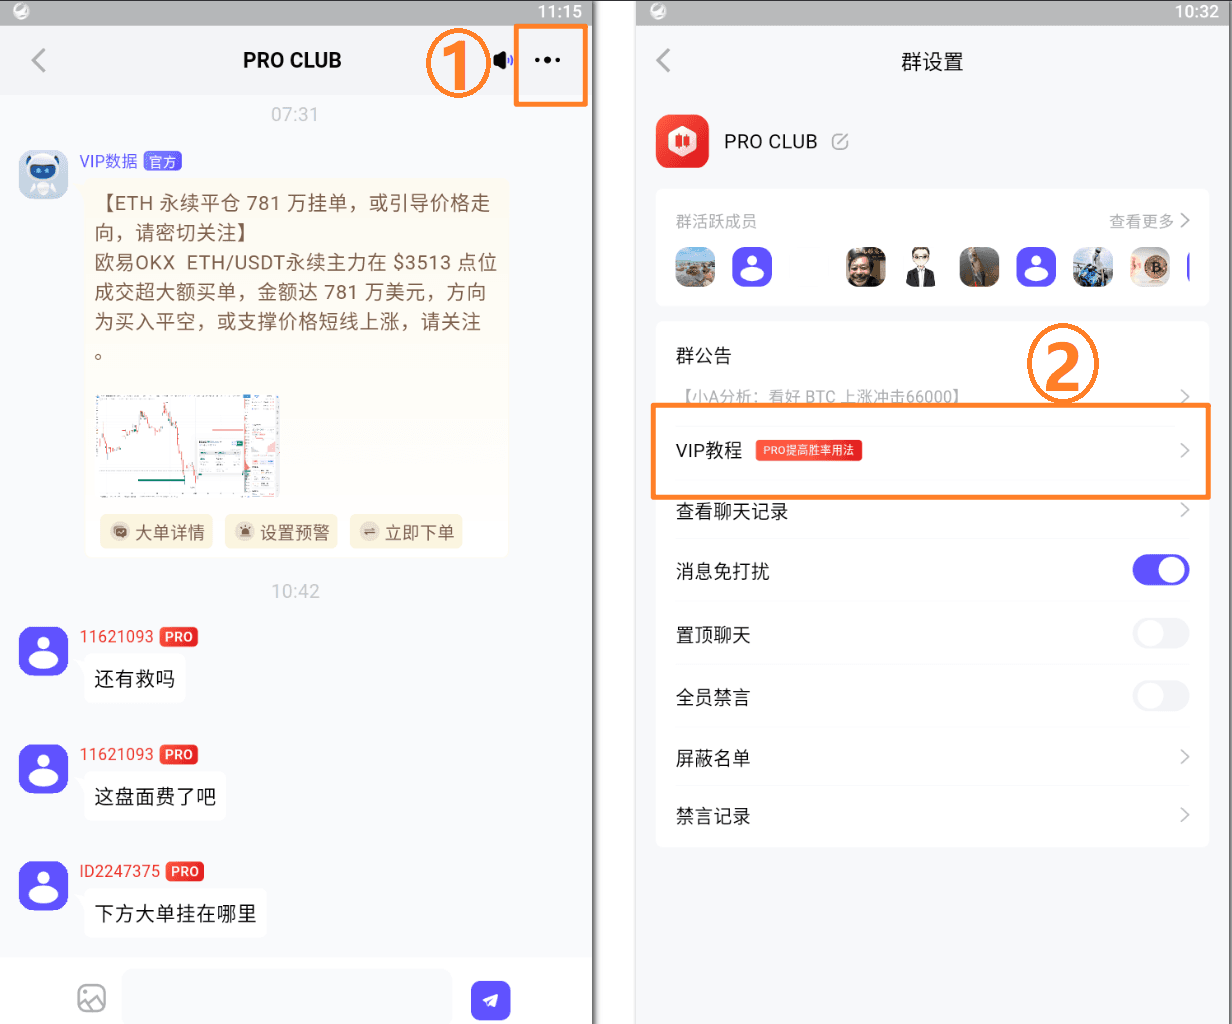Image resolution: width=1232 pixels, height=1024 pixels.
Task: Tap the PRO badge next to ID2247375
Action: [x=185, y=871]
